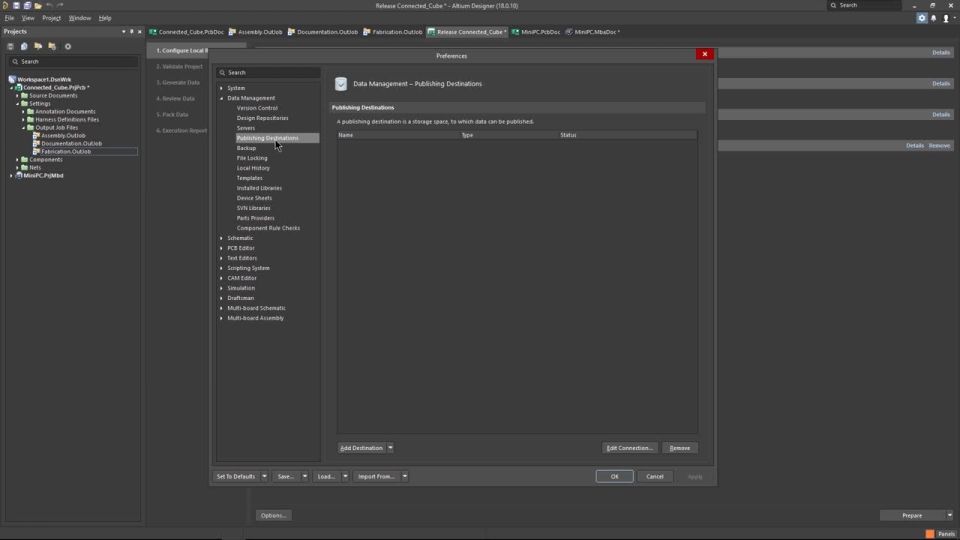Open Import From dropdown arrow
Screen dimensions: 960x540
coord(405,476)
